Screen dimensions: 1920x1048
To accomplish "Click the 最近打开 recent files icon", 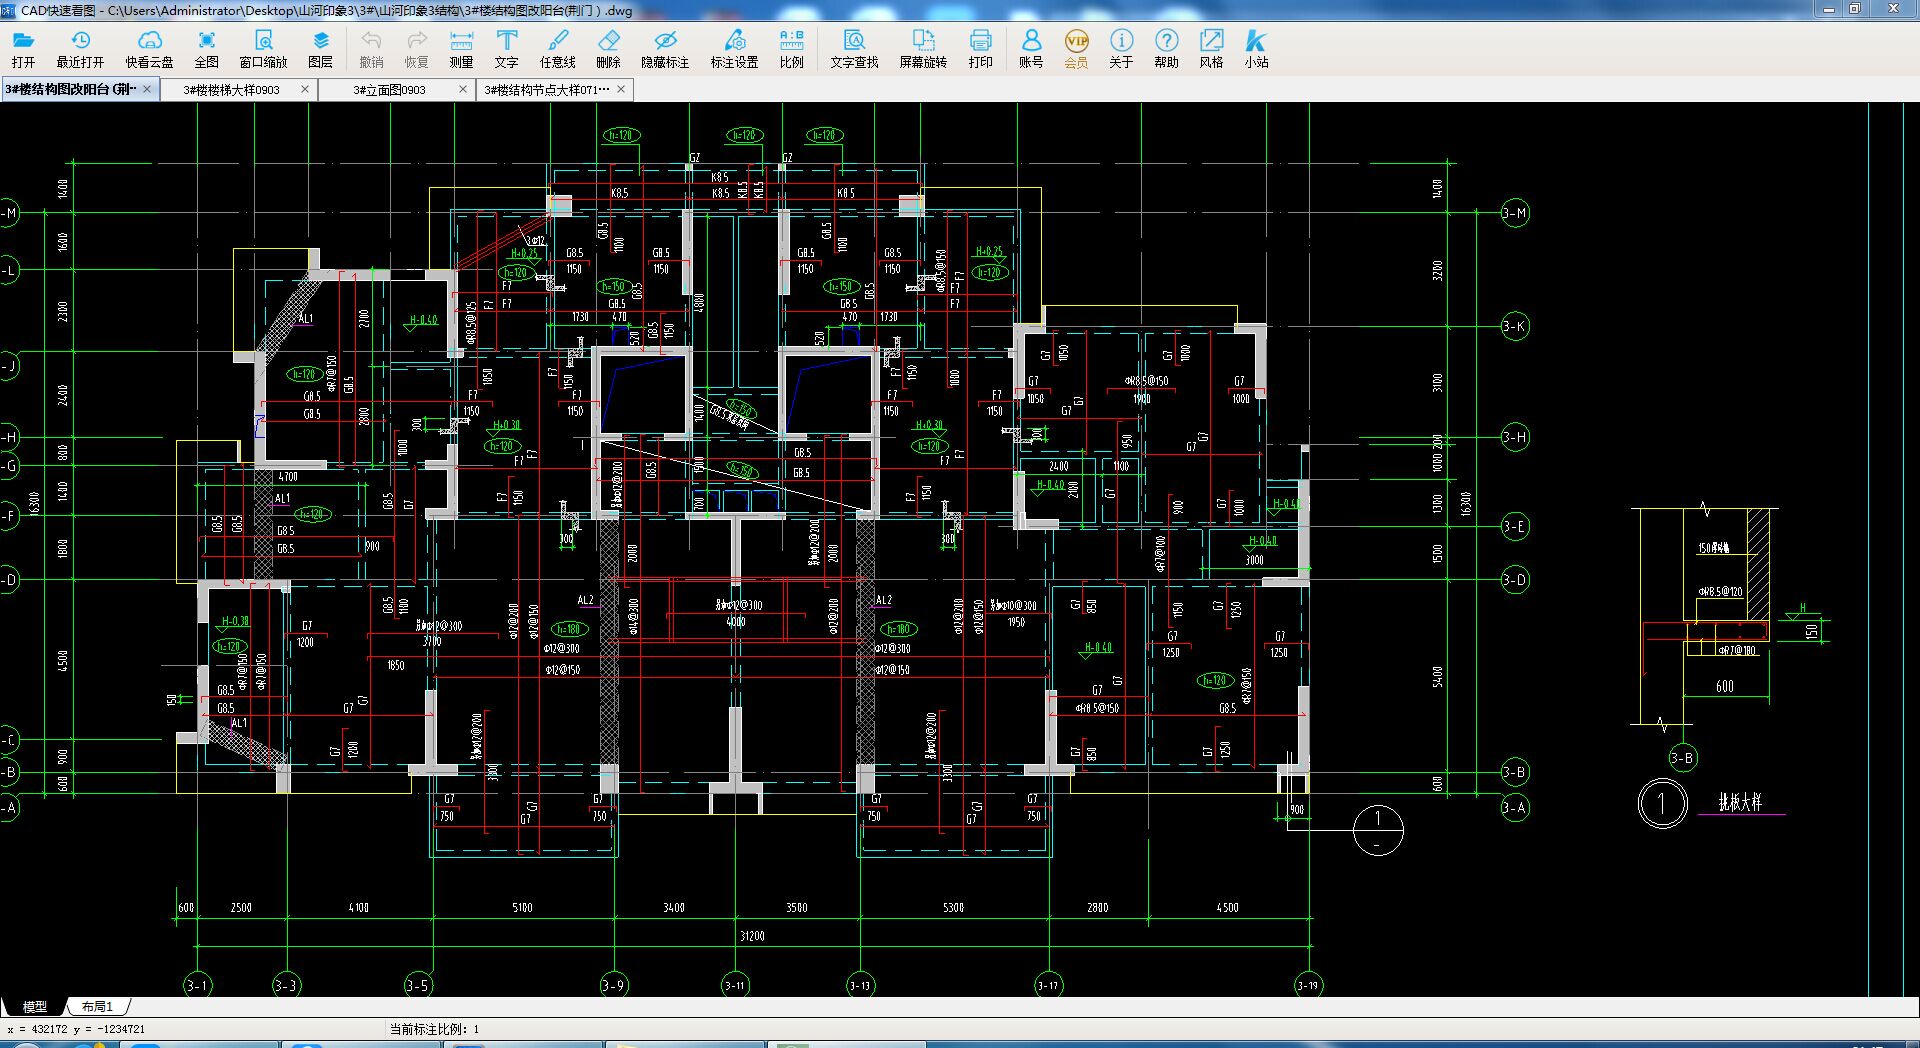I will [x=80, y=48].
